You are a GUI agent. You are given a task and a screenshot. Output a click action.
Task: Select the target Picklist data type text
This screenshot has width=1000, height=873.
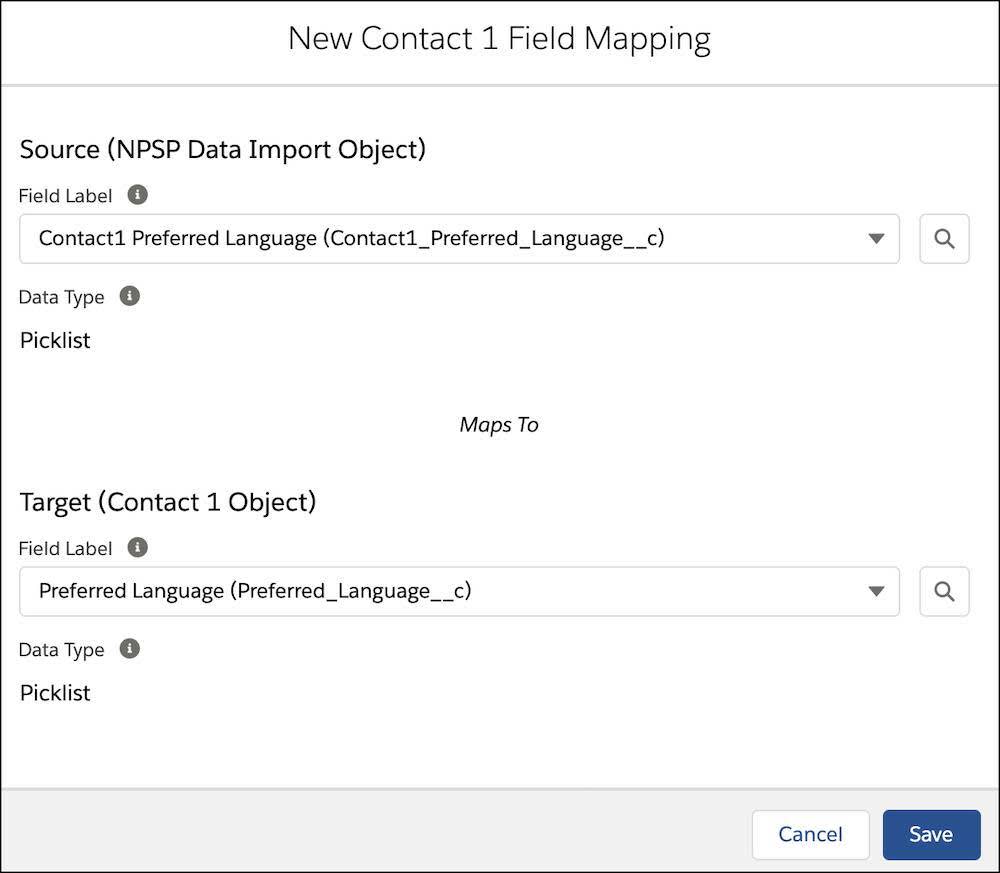[x=55, y=693]
